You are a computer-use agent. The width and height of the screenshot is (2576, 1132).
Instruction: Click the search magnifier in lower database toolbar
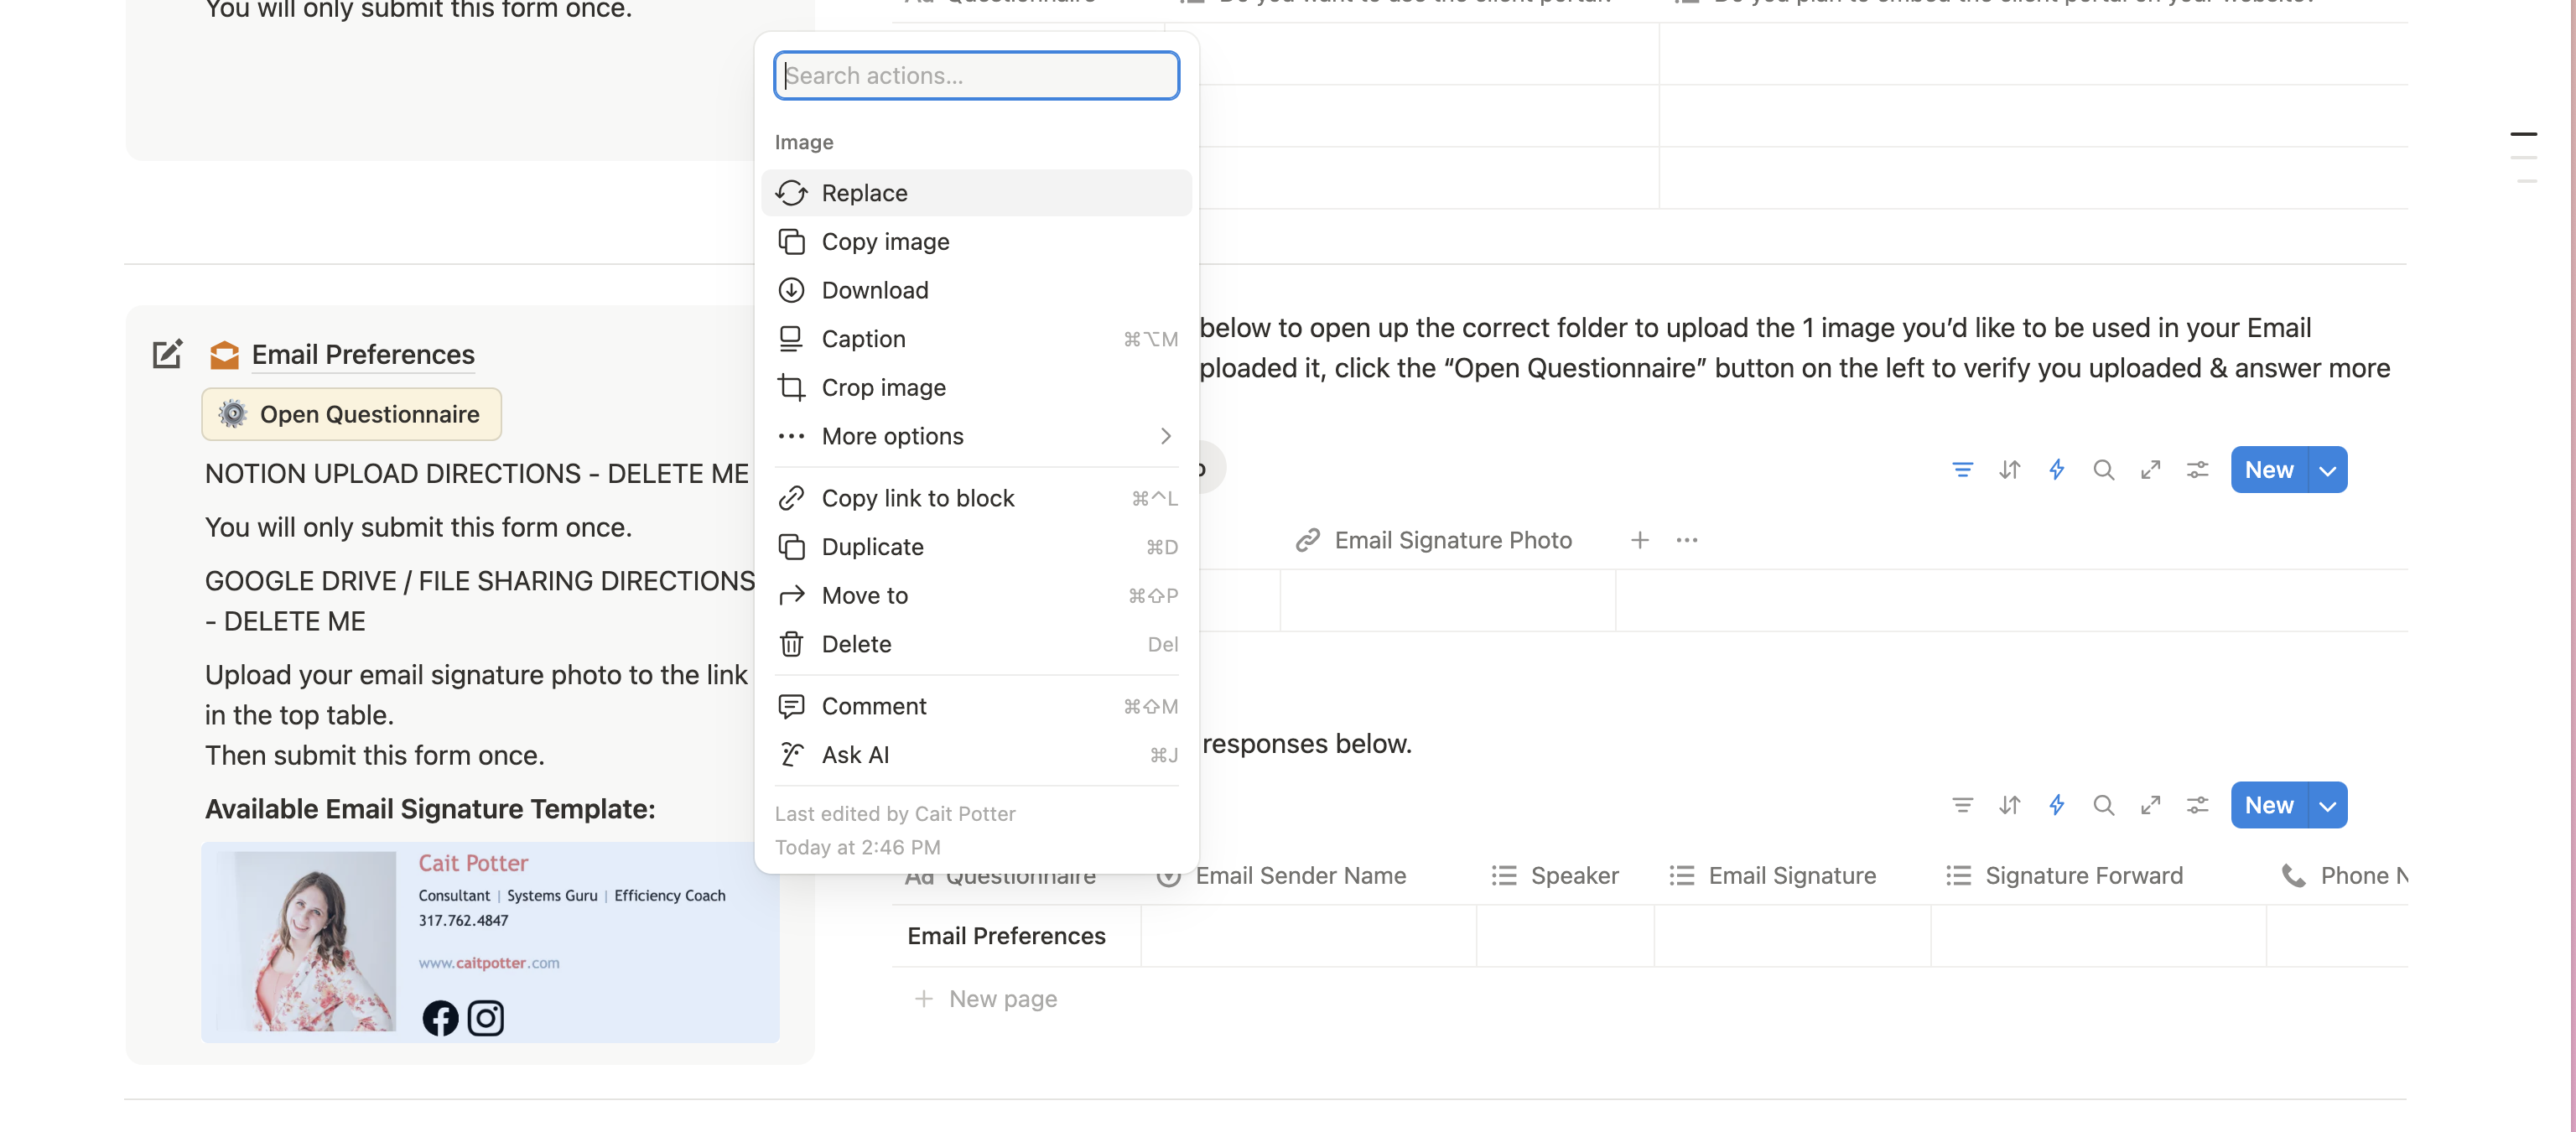(2103, 805)
